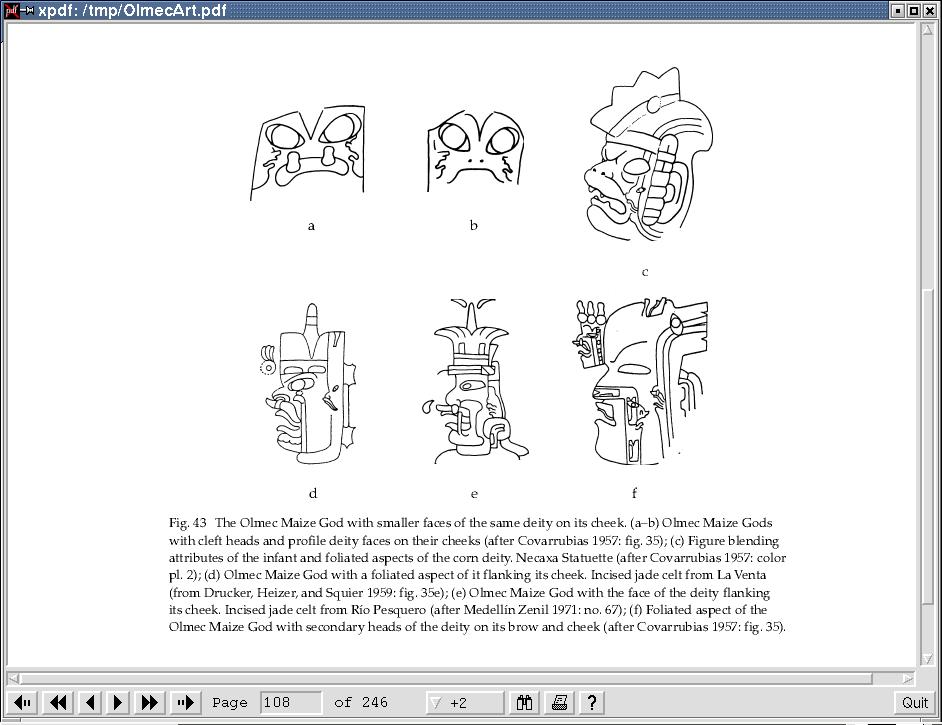Go back to previous visited page (dotted left arrow)
This screenshot has width=942, height=725.
click(23, 702)
